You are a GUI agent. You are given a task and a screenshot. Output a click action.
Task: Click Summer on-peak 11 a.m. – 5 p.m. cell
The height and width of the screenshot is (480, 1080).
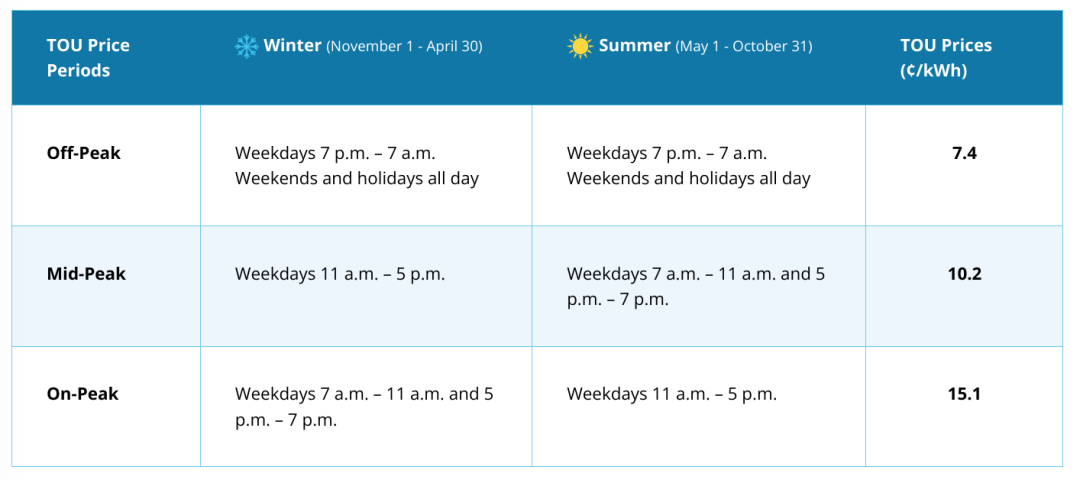point(672,395)
